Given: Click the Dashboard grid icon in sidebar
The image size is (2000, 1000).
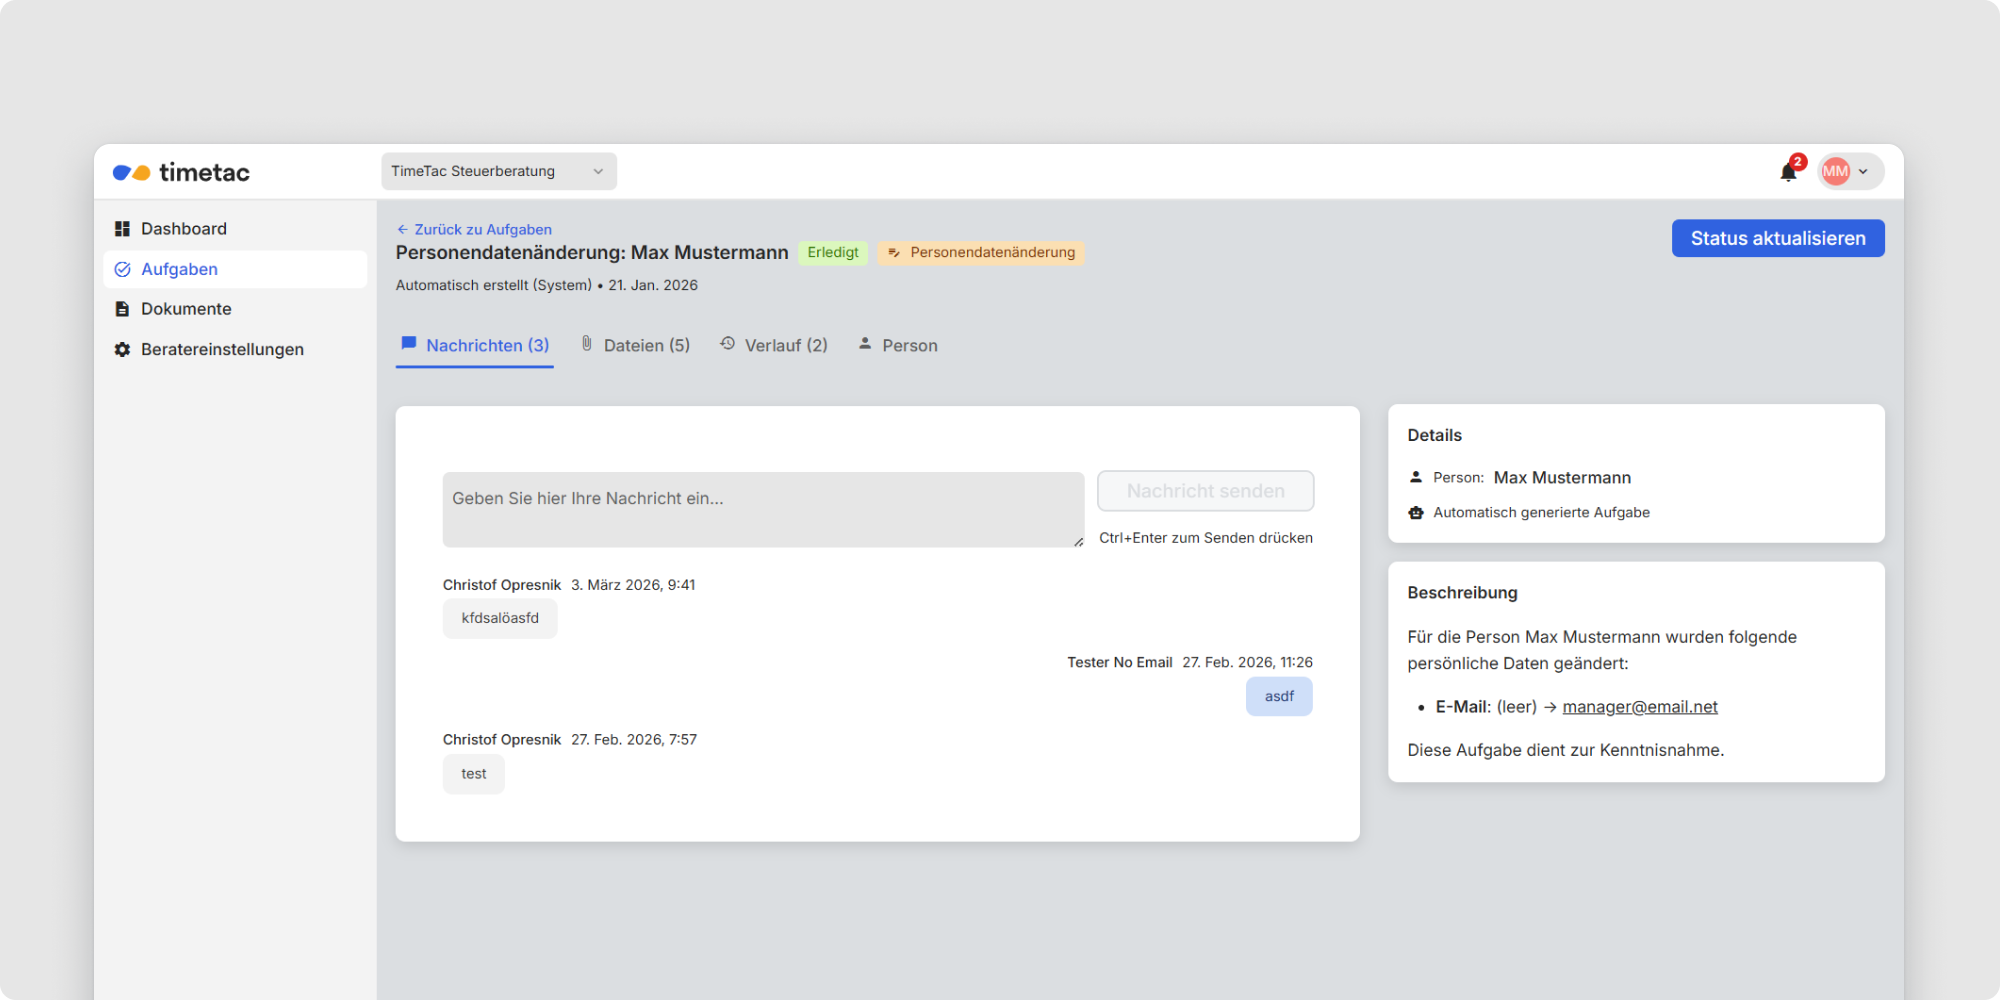Looking at the screenshot, I should (122, 229).
